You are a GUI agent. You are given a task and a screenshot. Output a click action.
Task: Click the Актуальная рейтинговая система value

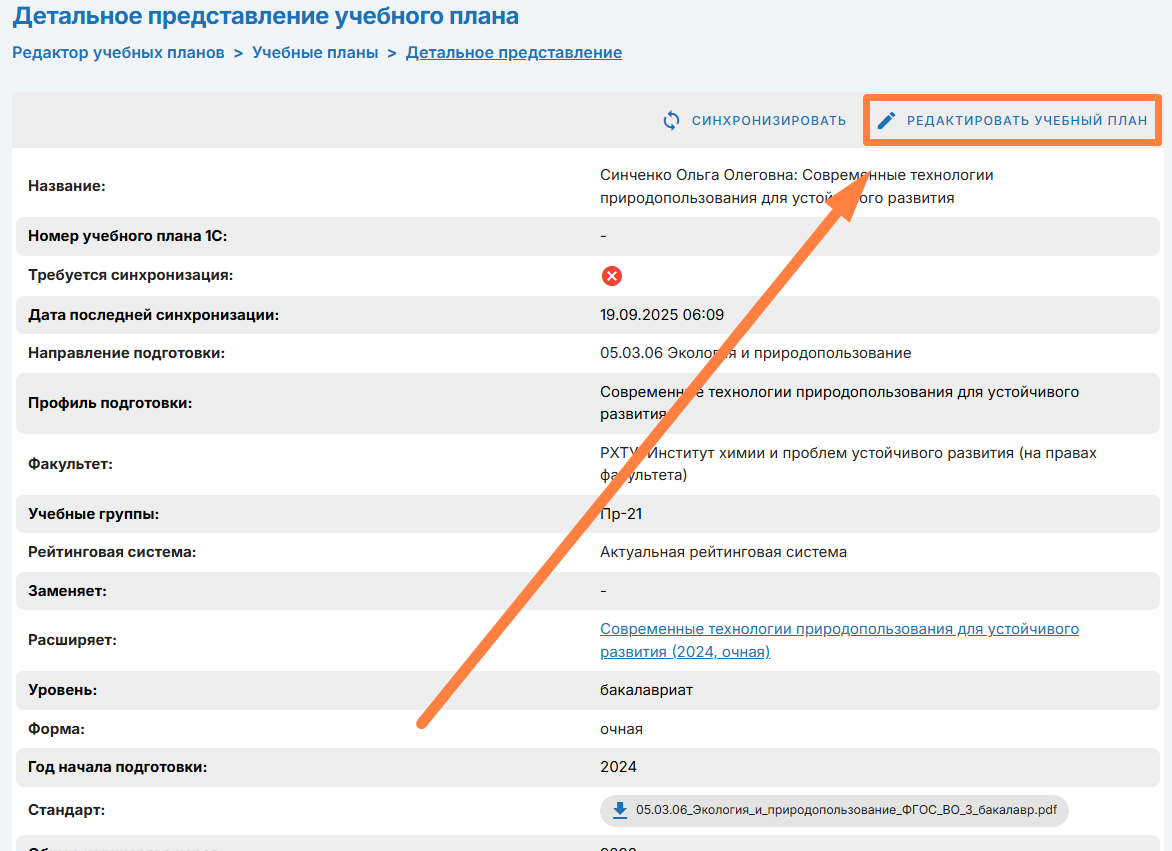click(x=723, y=552)
